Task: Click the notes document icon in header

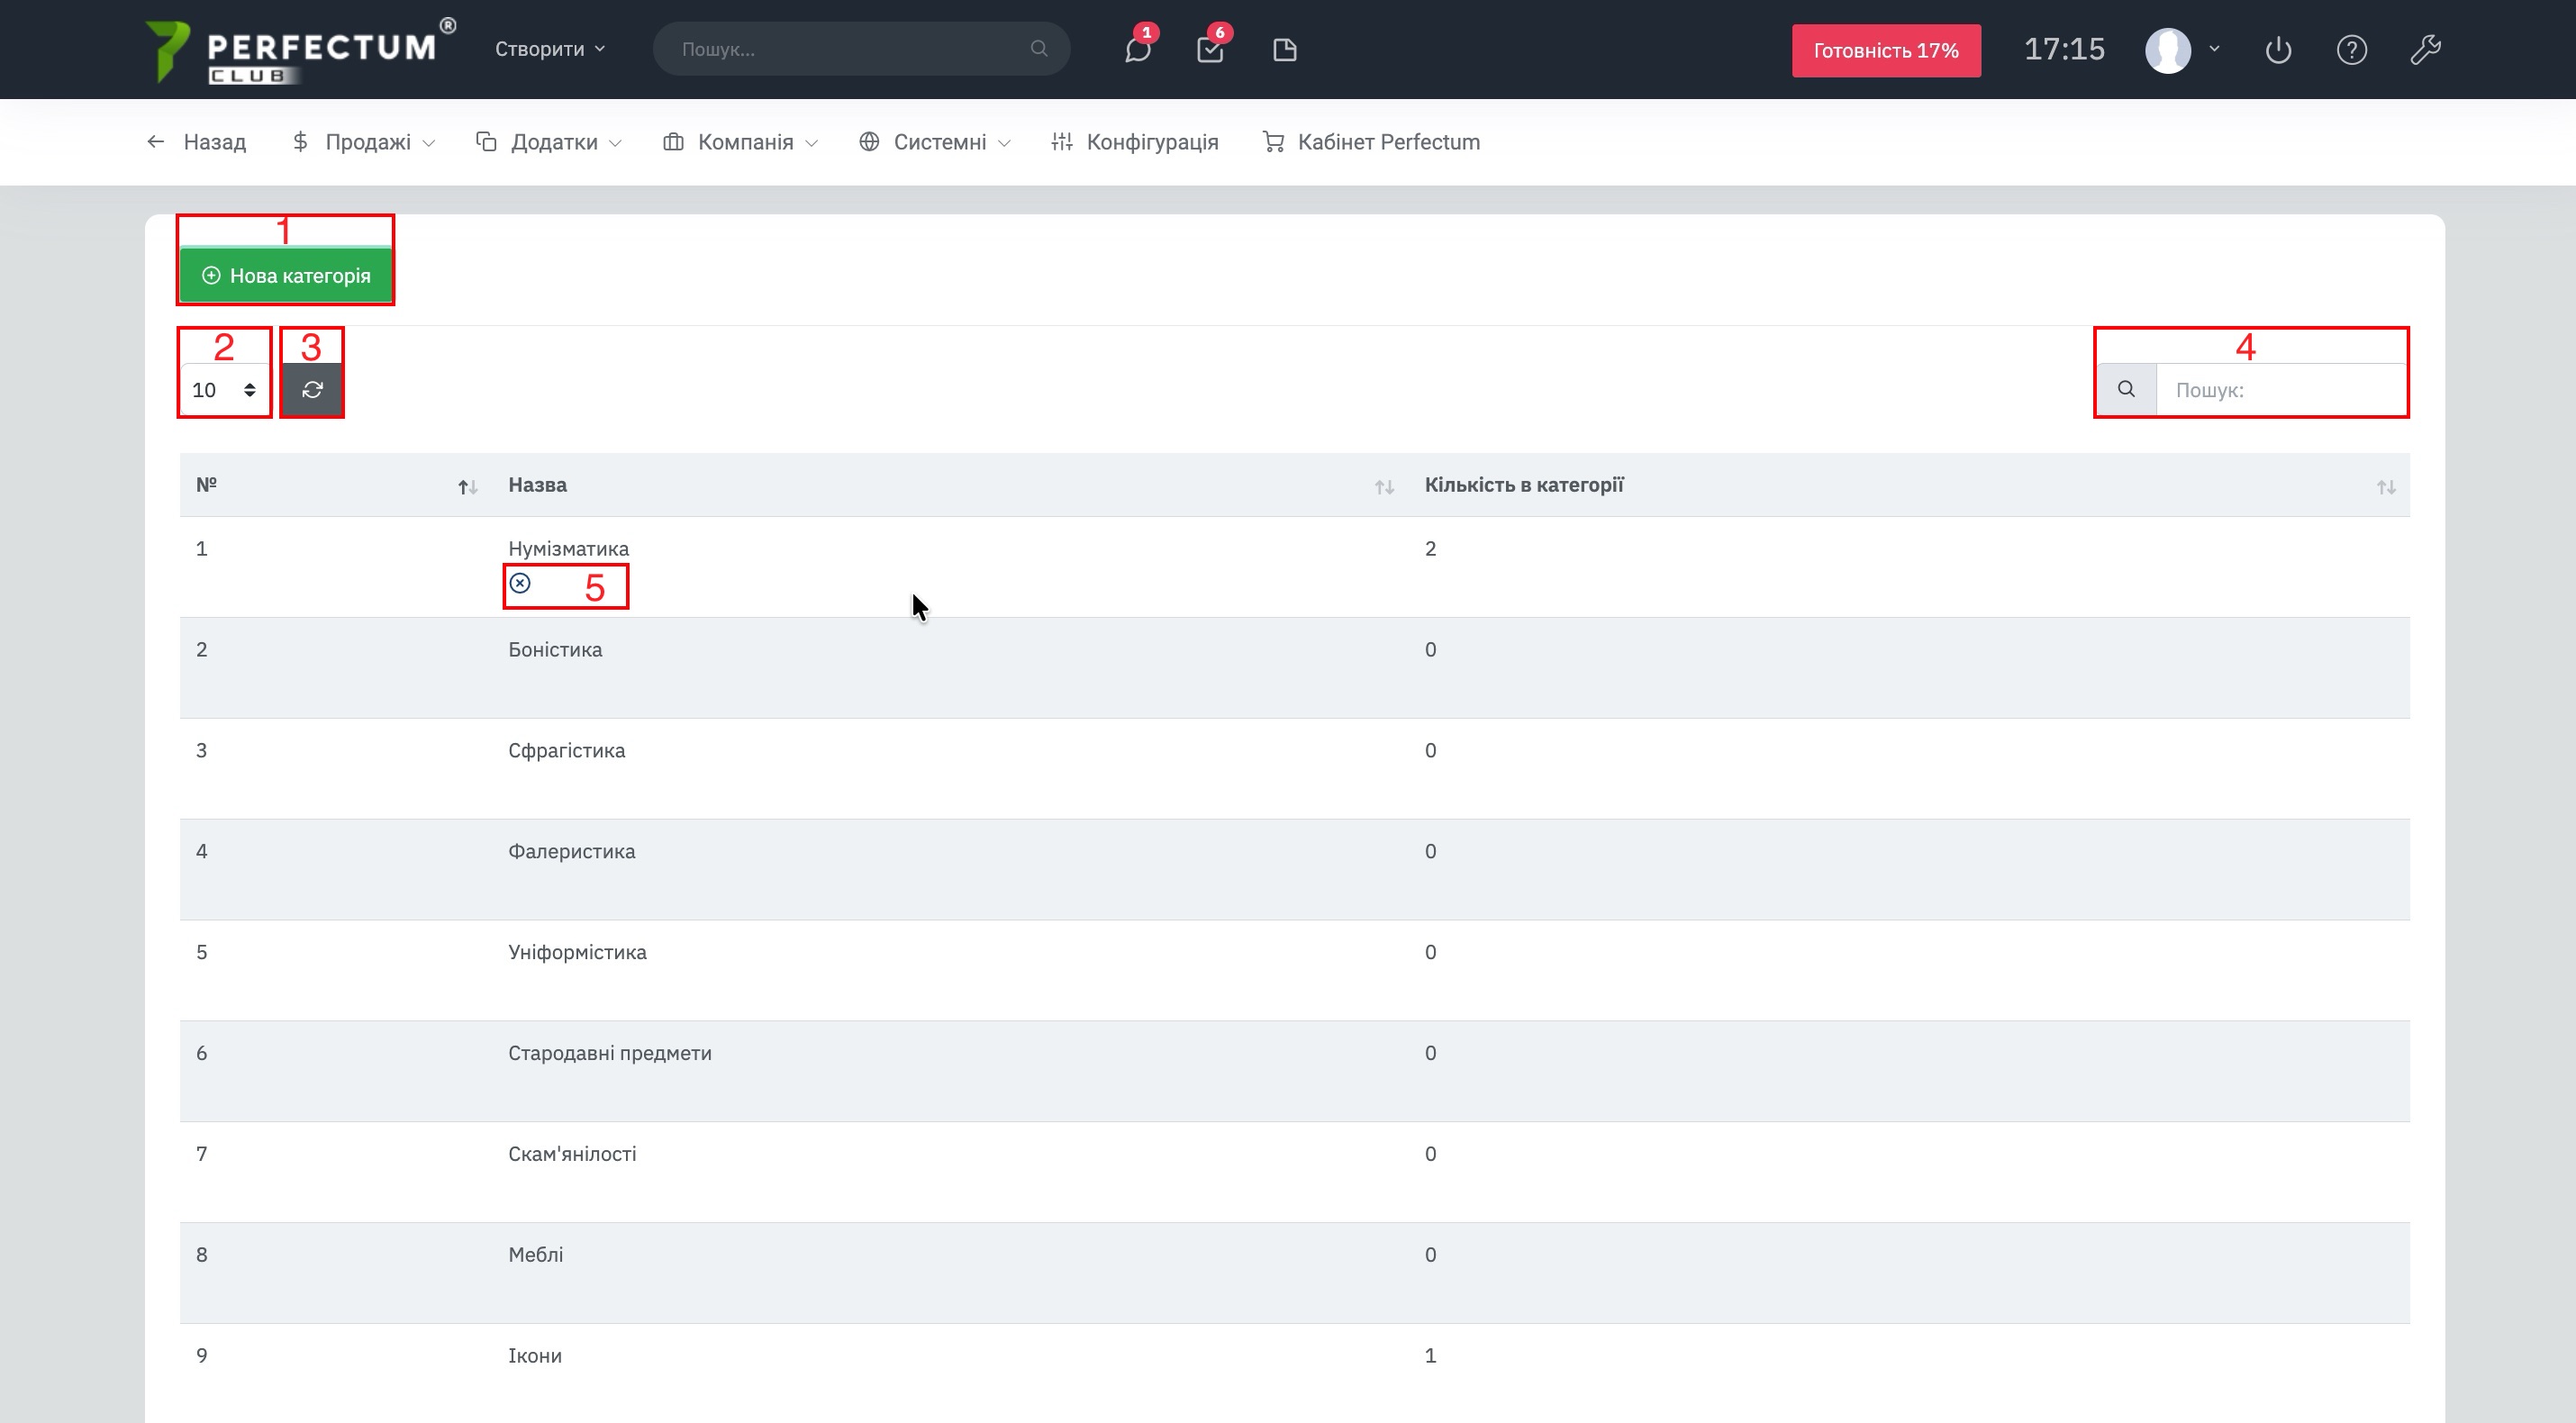Action: (x=1285, y=50)
